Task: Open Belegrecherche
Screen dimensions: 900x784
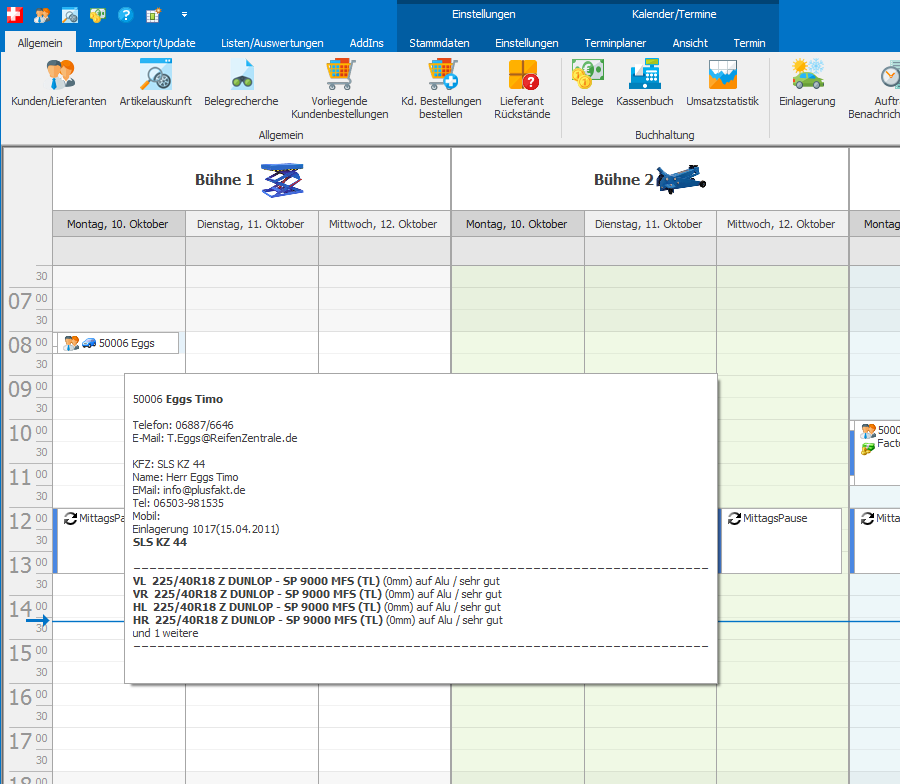Action: 241,83
